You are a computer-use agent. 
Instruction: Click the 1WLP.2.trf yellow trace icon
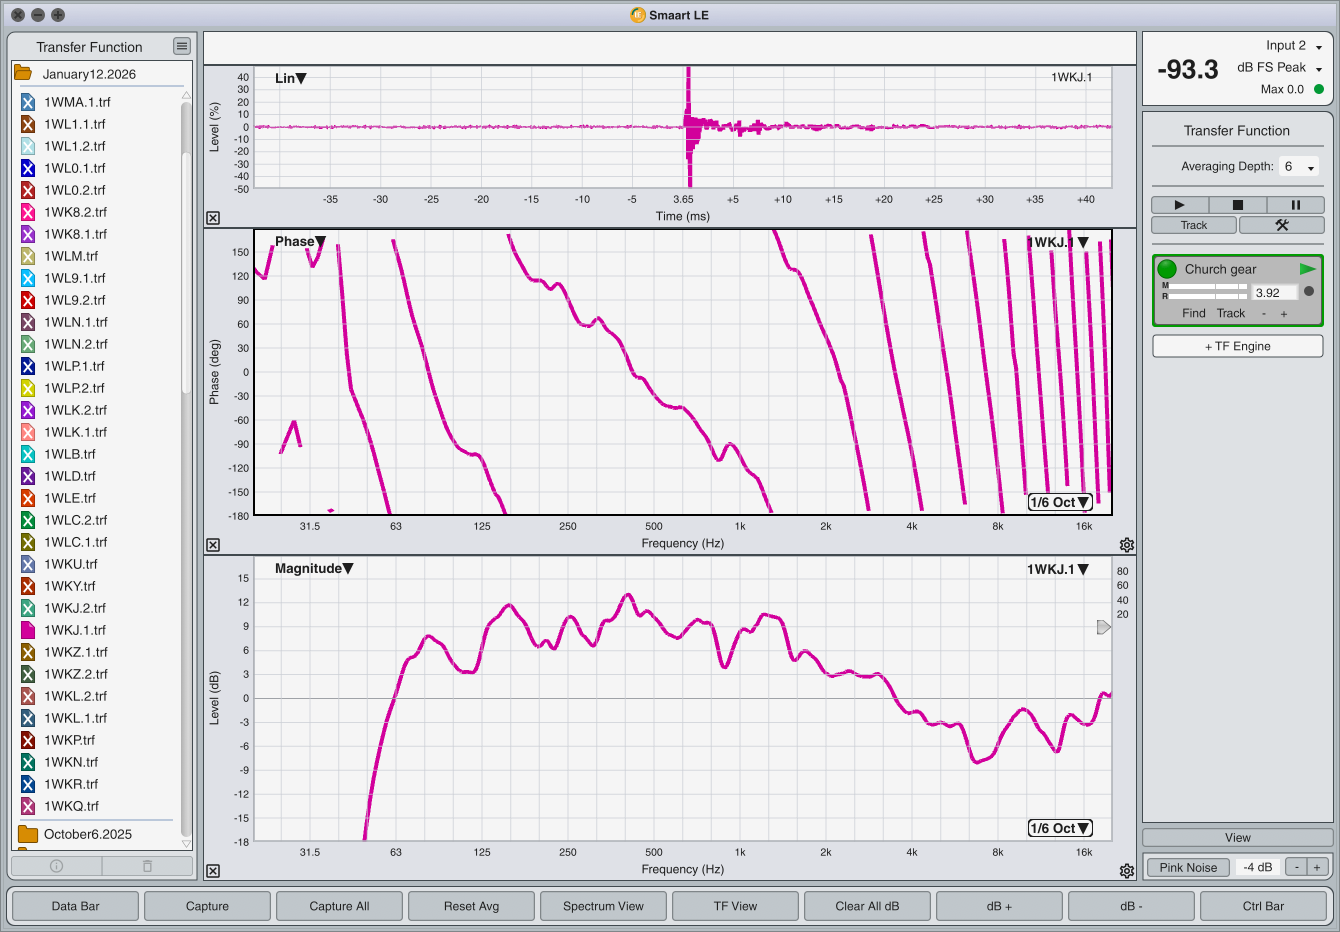pyautogui.click(x=28, y=388)
